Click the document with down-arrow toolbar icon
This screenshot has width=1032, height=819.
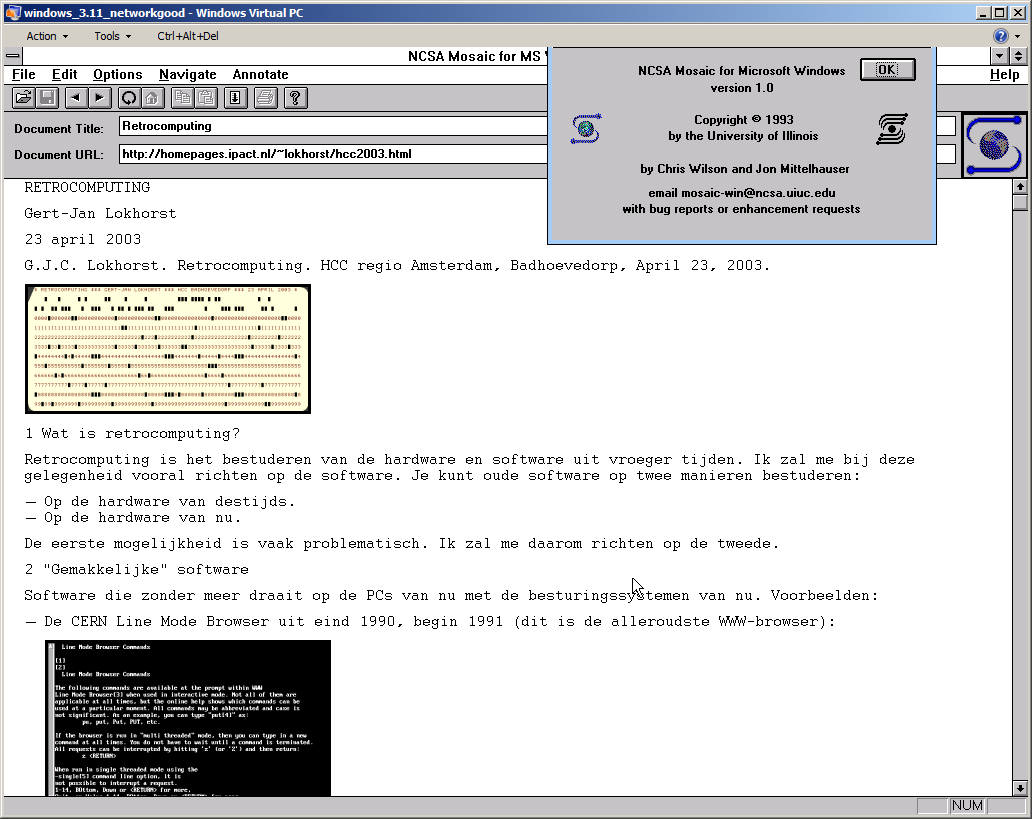point(235,98)
